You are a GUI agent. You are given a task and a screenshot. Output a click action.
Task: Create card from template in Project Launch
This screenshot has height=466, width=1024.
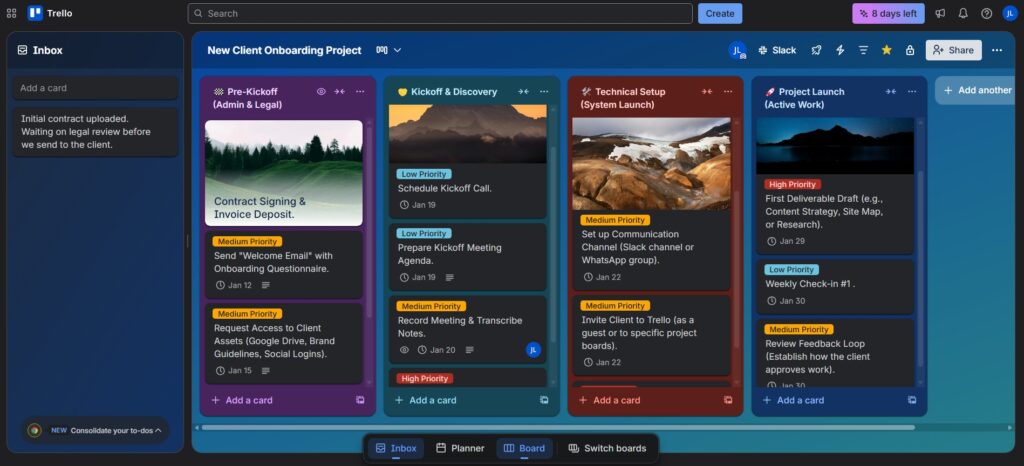click(912, 400)
